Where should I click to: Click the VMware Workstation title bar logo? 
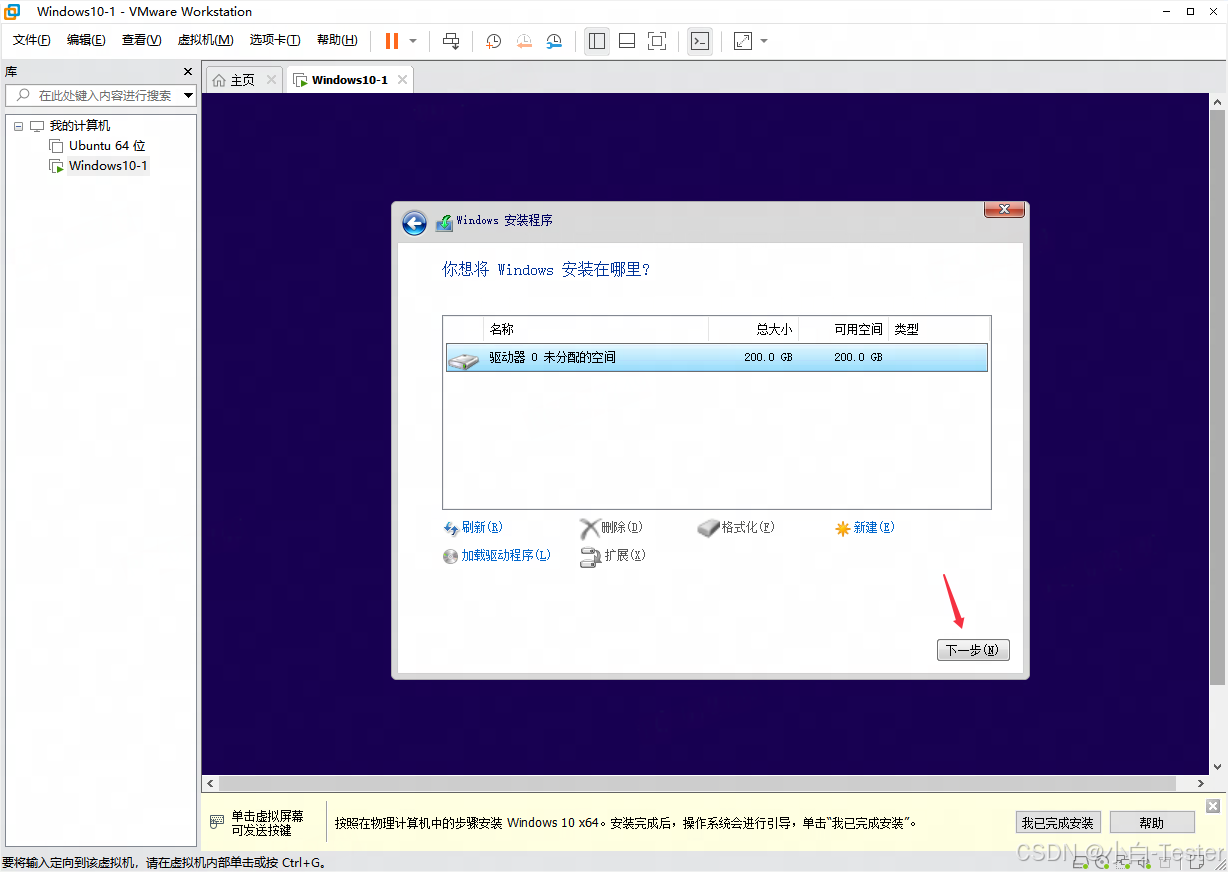[x=13, y=12]
